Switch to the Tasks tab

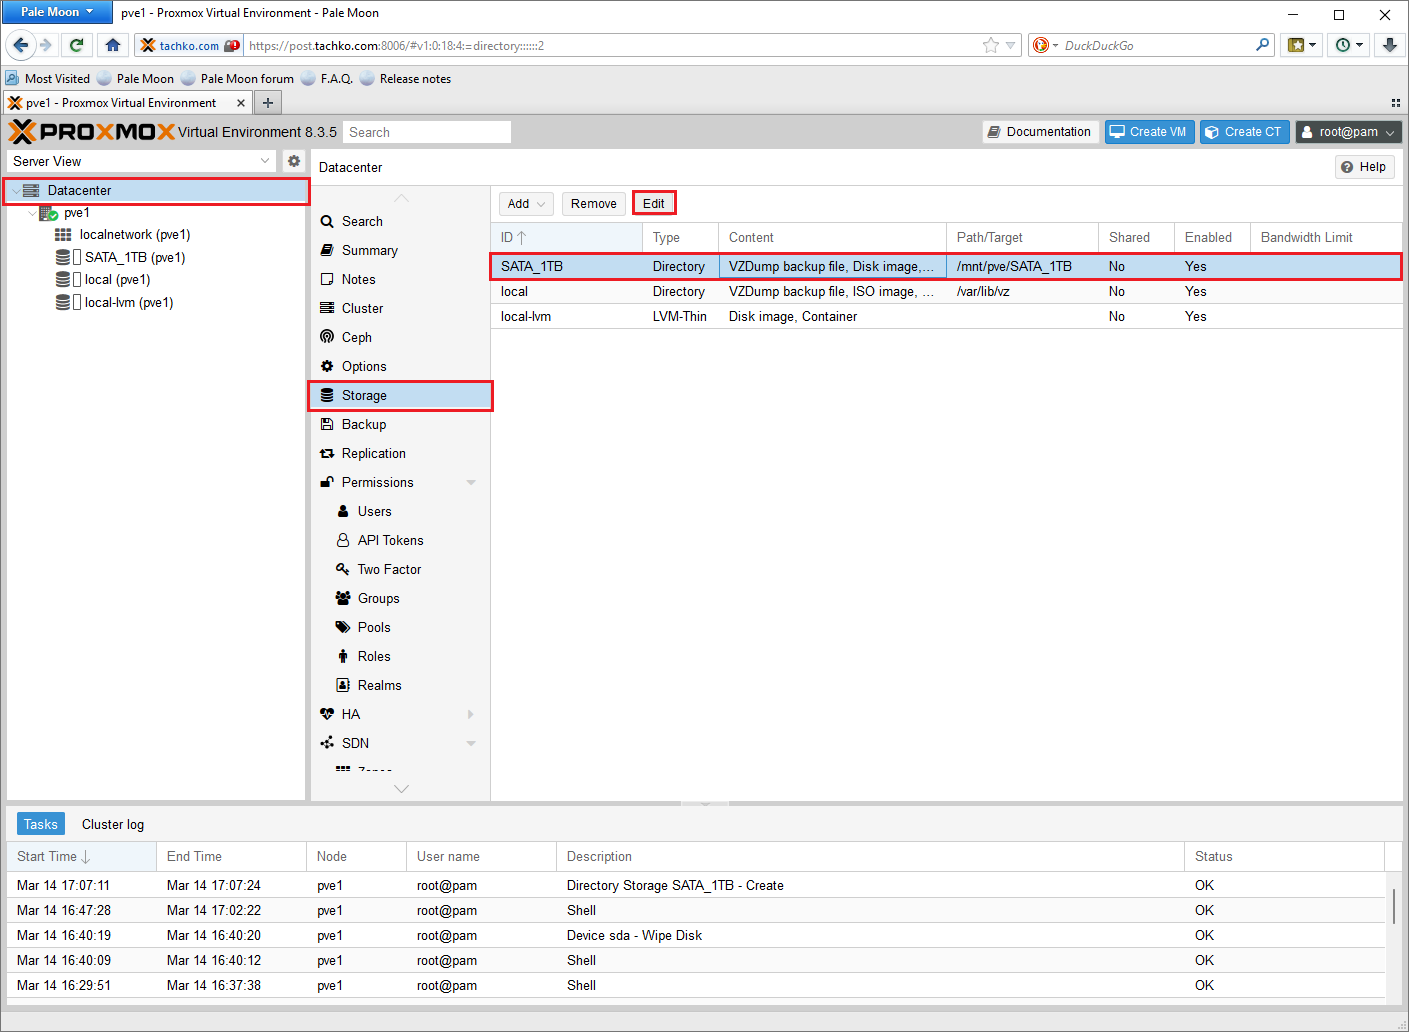point(41,824)
